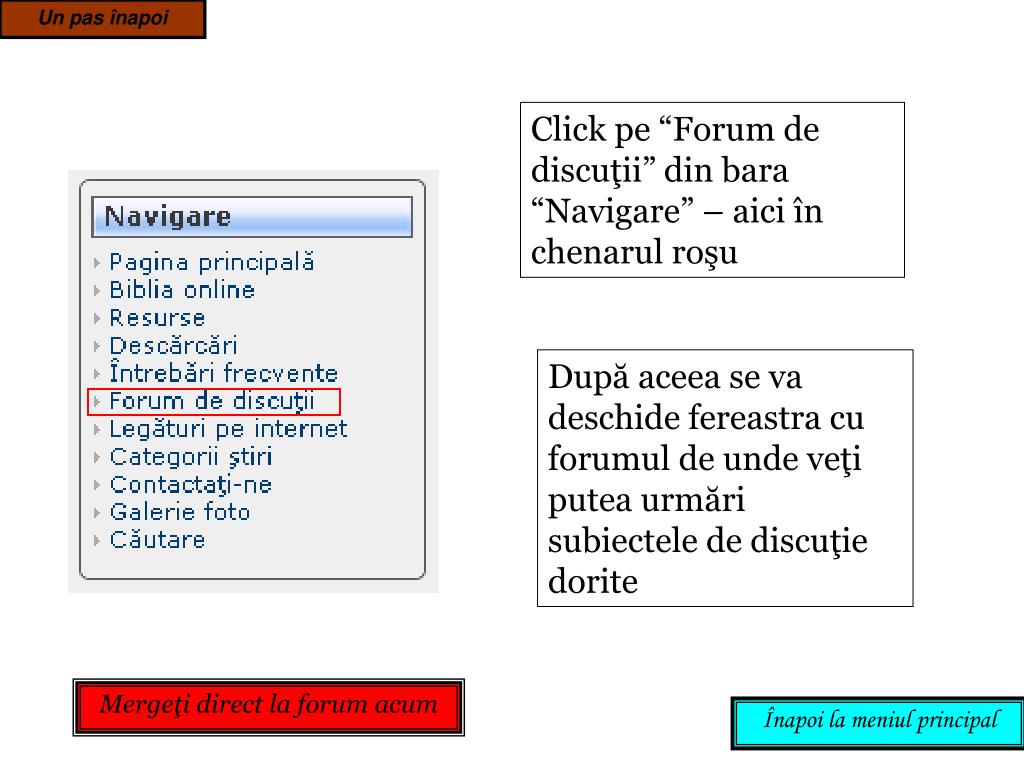
Task: Click the 'După aceea se va deschide' text box
Action: tap(725, 478)
